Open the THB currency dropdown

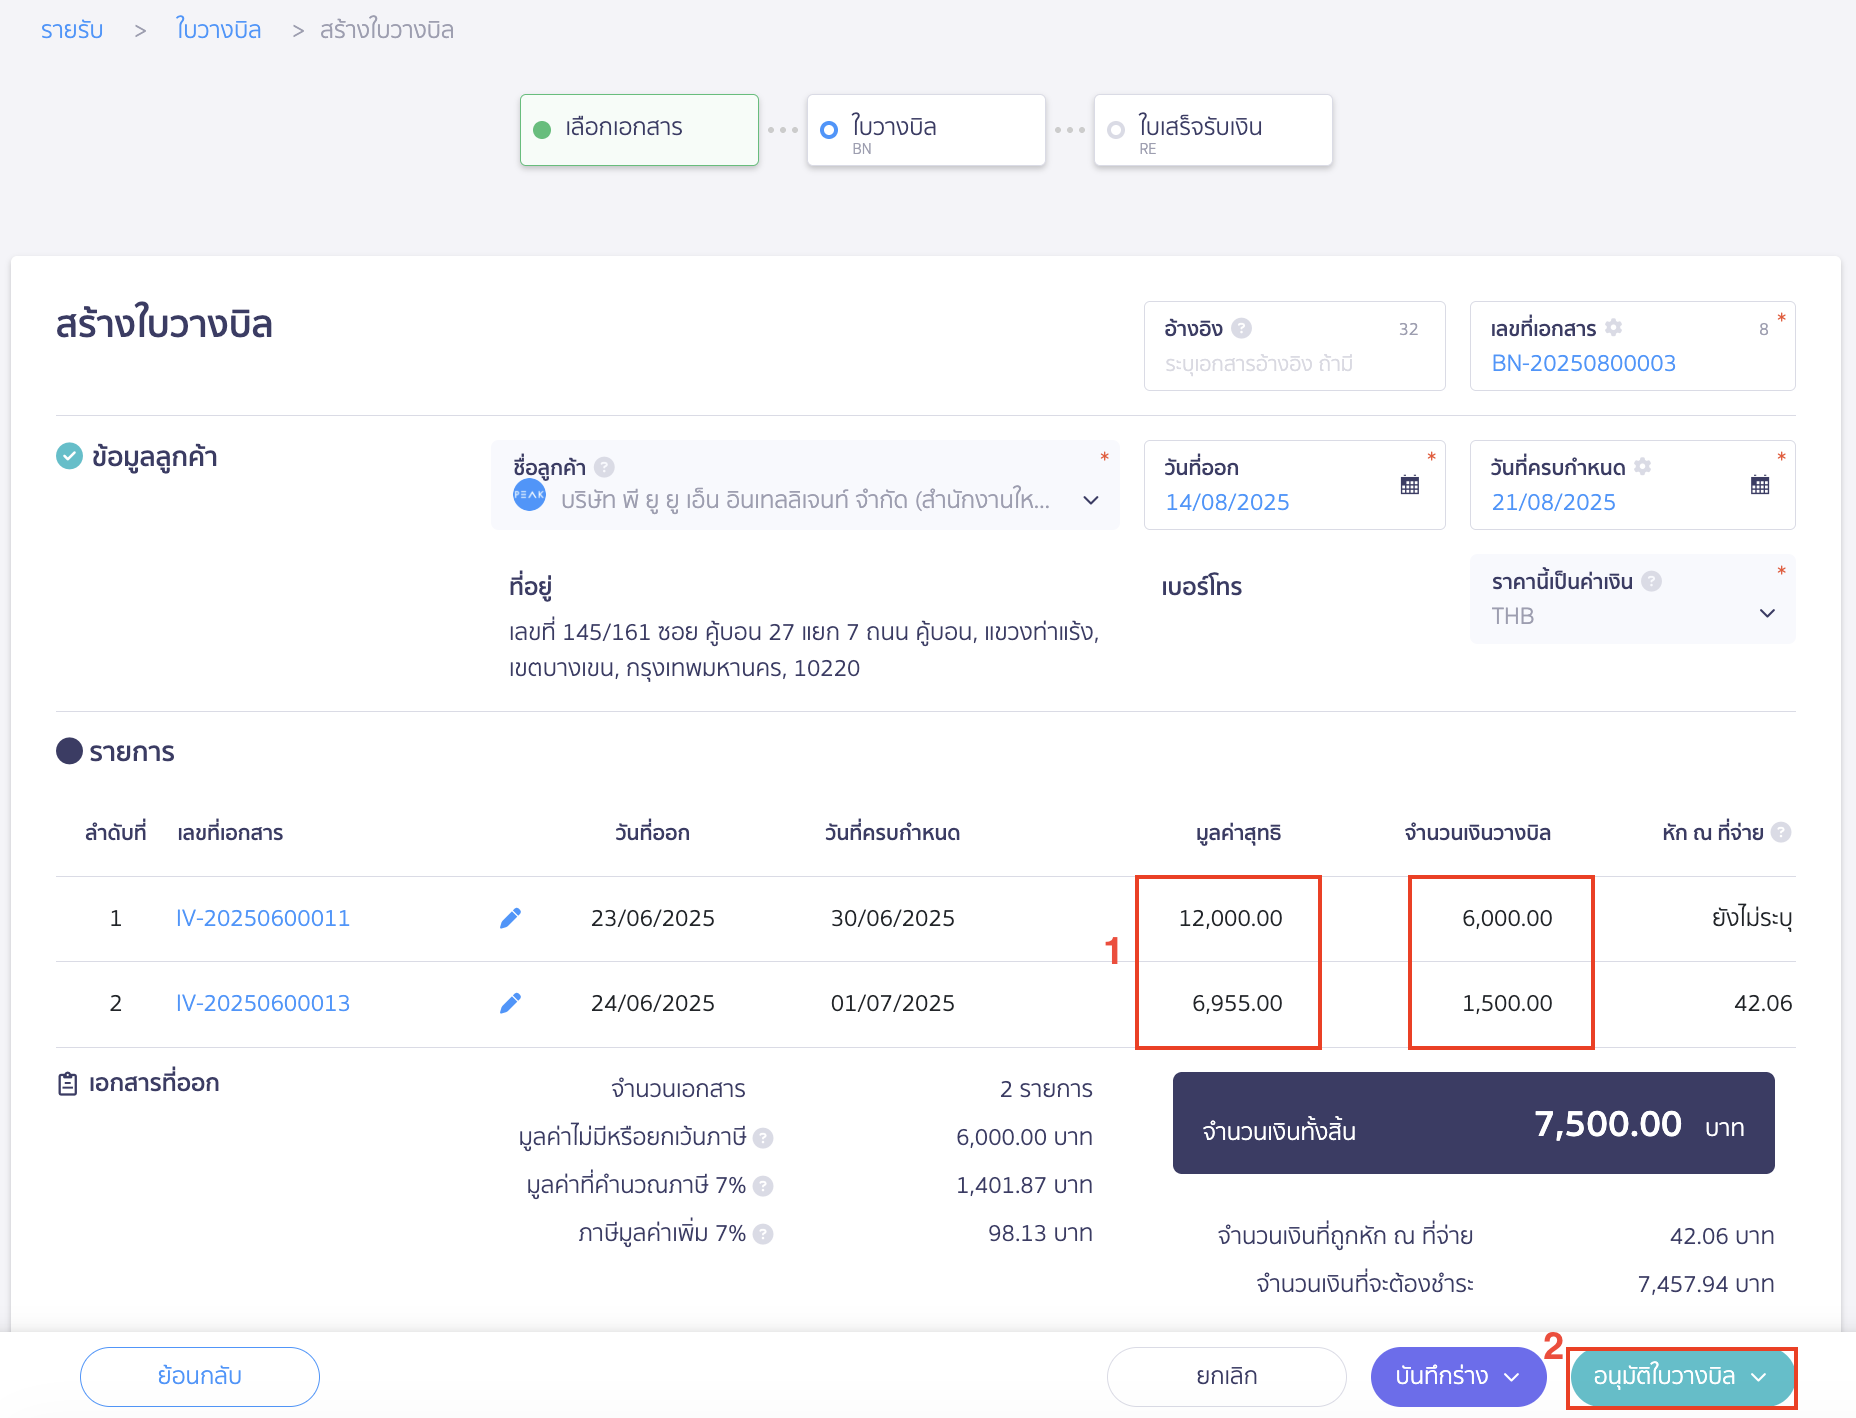(1766, 614)
